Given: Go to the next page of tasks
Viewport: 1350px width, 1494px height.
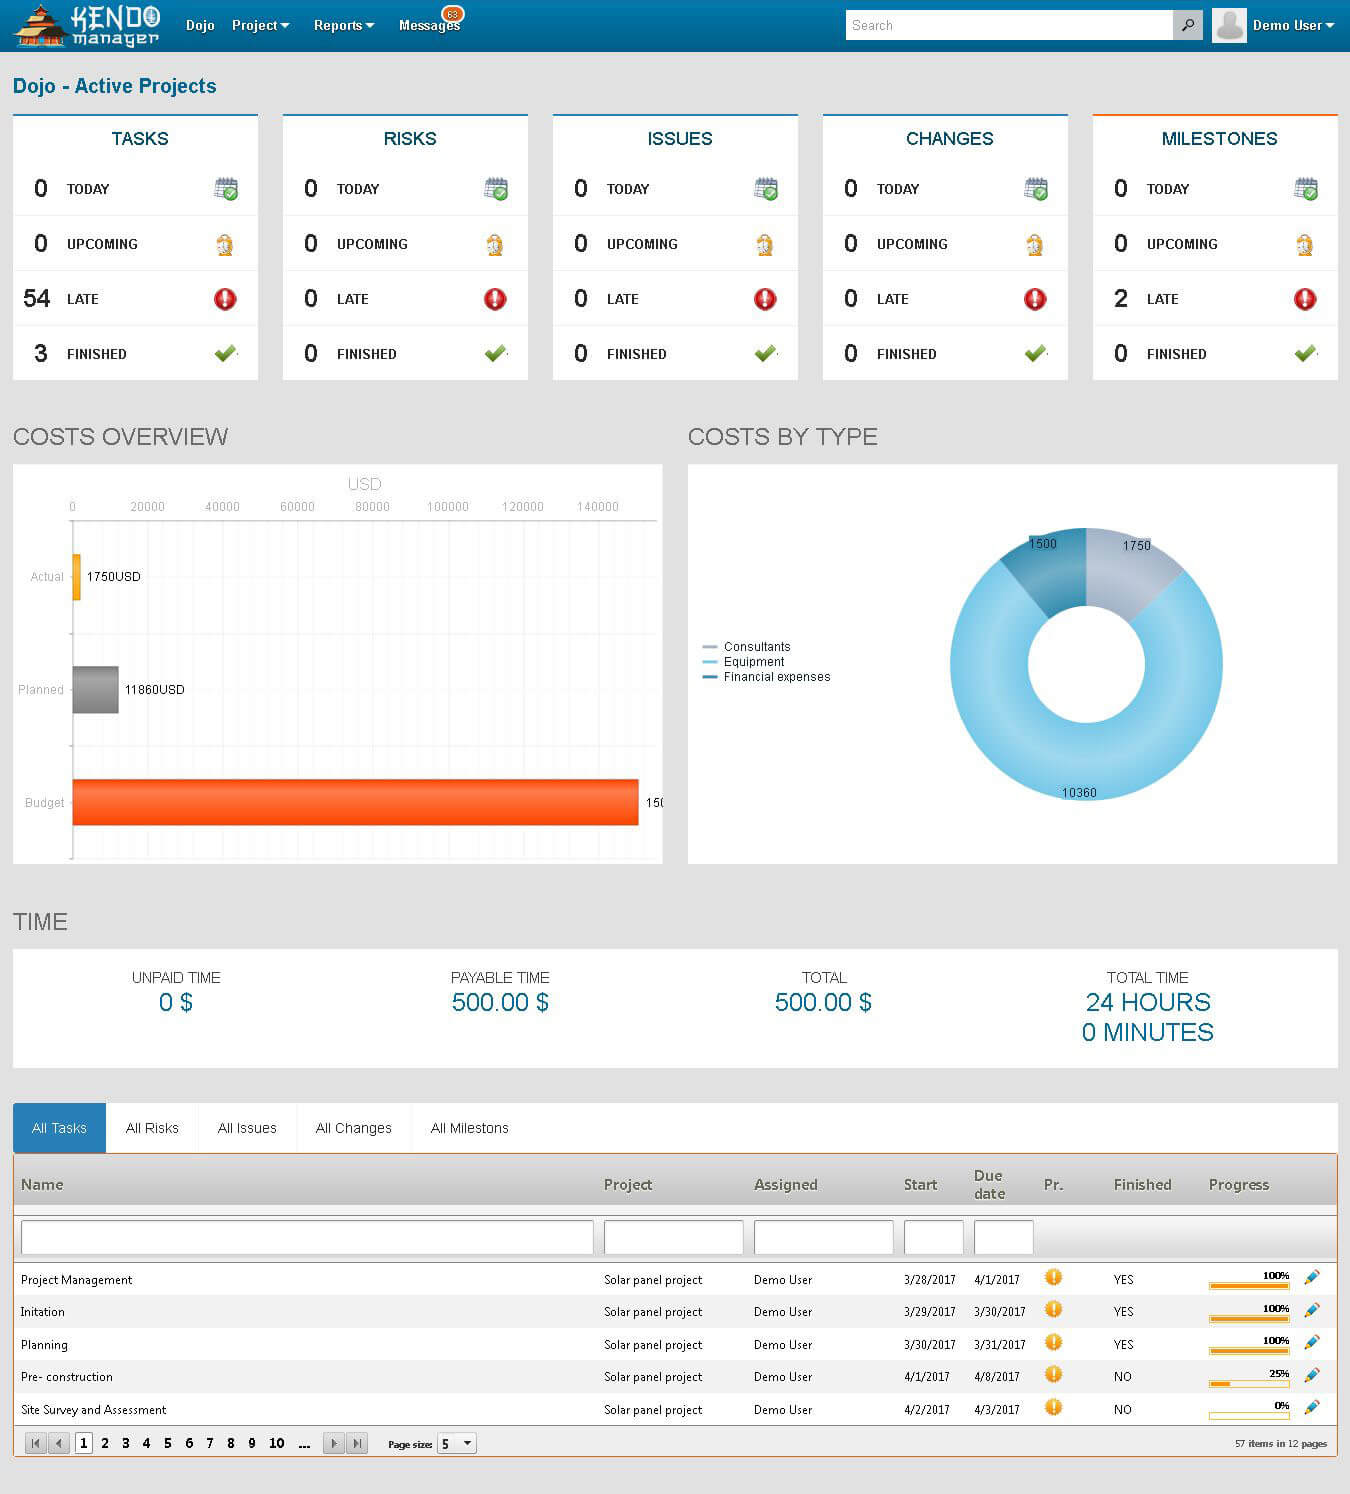Looking at the screenshot, I should point(334,1443).
